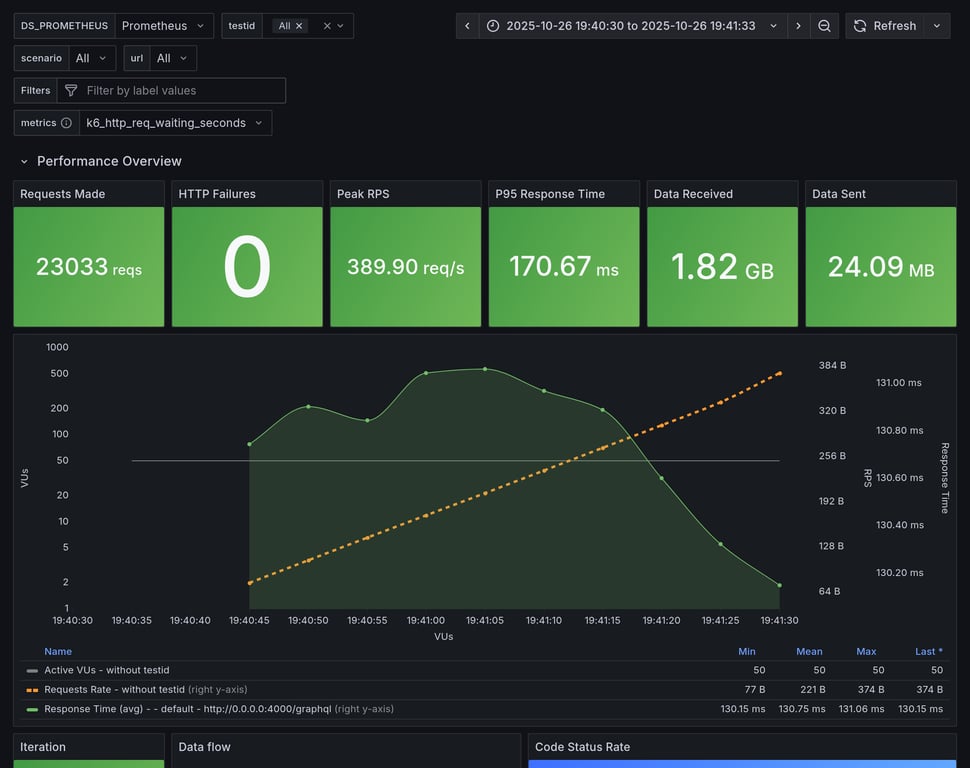Image resolution: width=970 pixels, height=768 pixels.
Task: Sort legend by Mean column header
Action: (809, 651)
